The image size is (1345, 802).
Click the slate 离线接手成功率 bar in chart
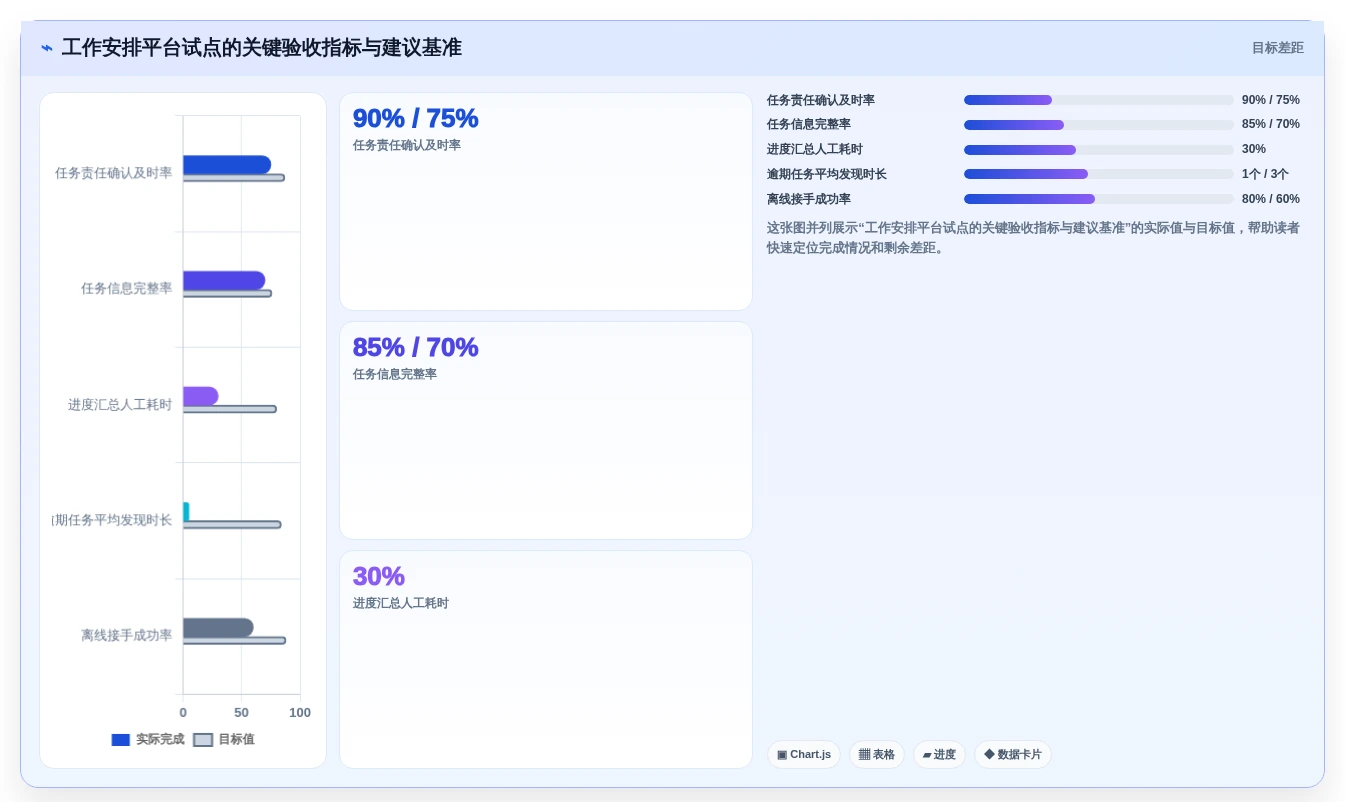click(218, 627)
